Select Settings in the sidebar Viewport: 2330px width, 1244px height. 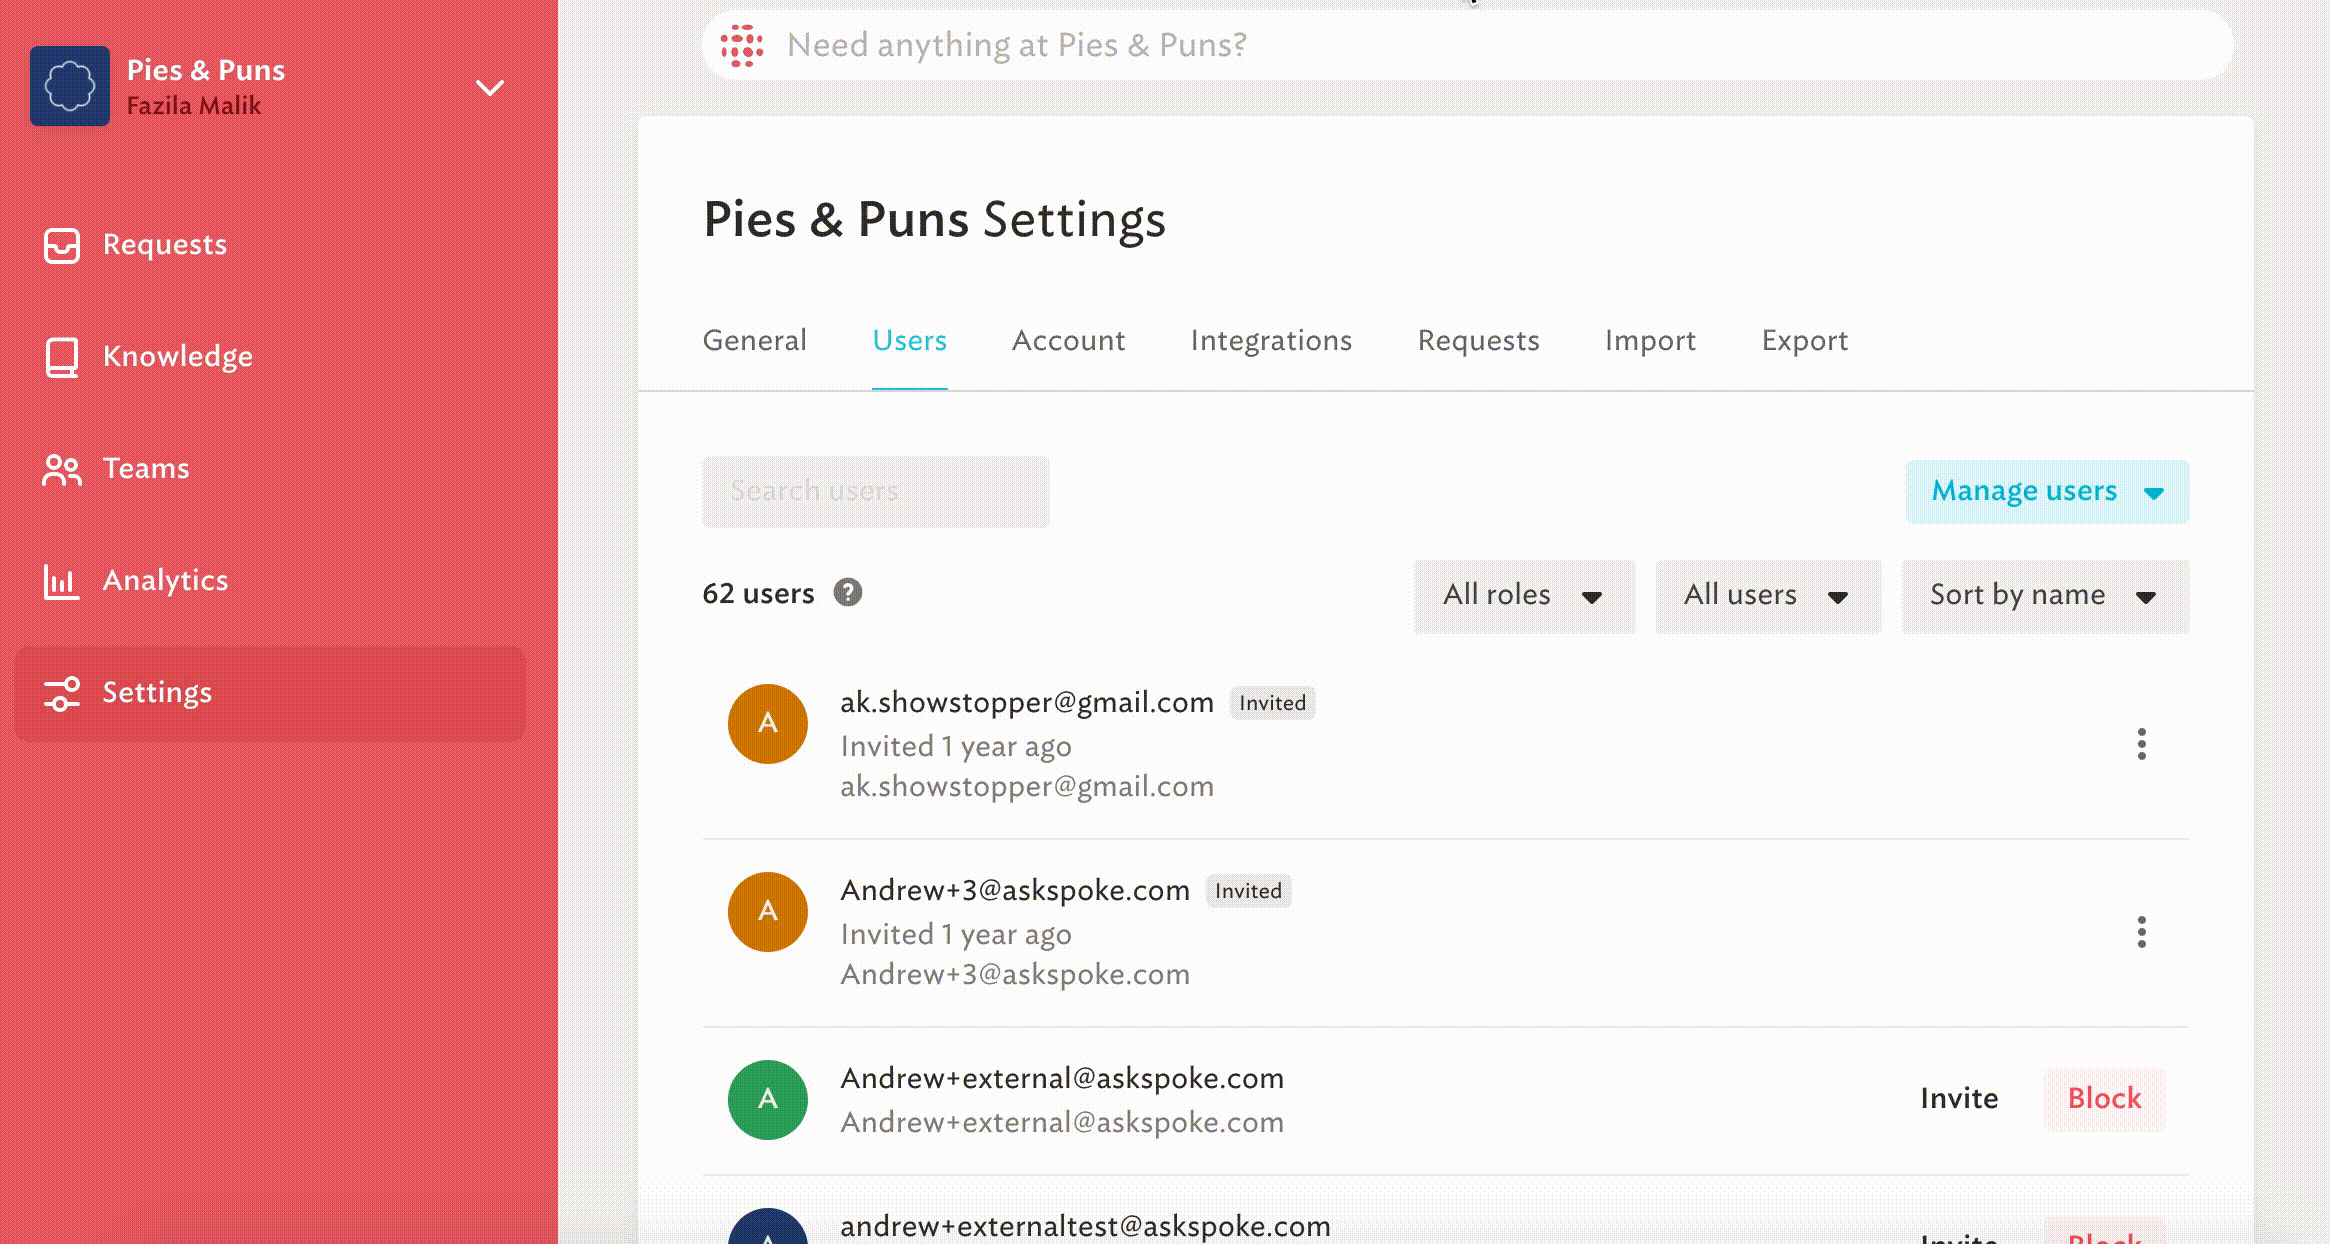pos(270,693)
